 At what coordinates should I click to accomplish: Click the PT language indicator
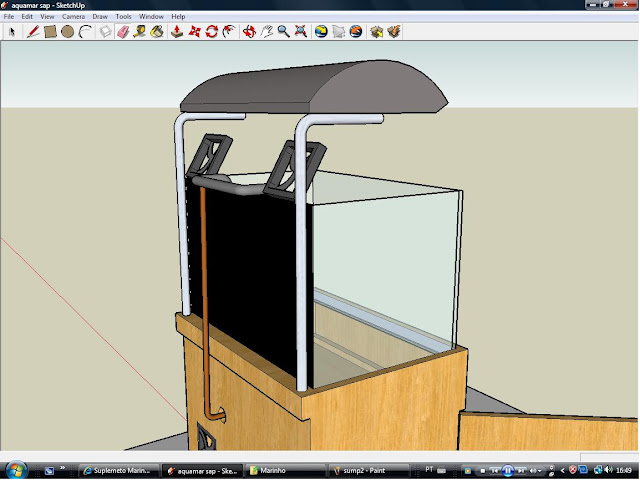pos(429,470)
